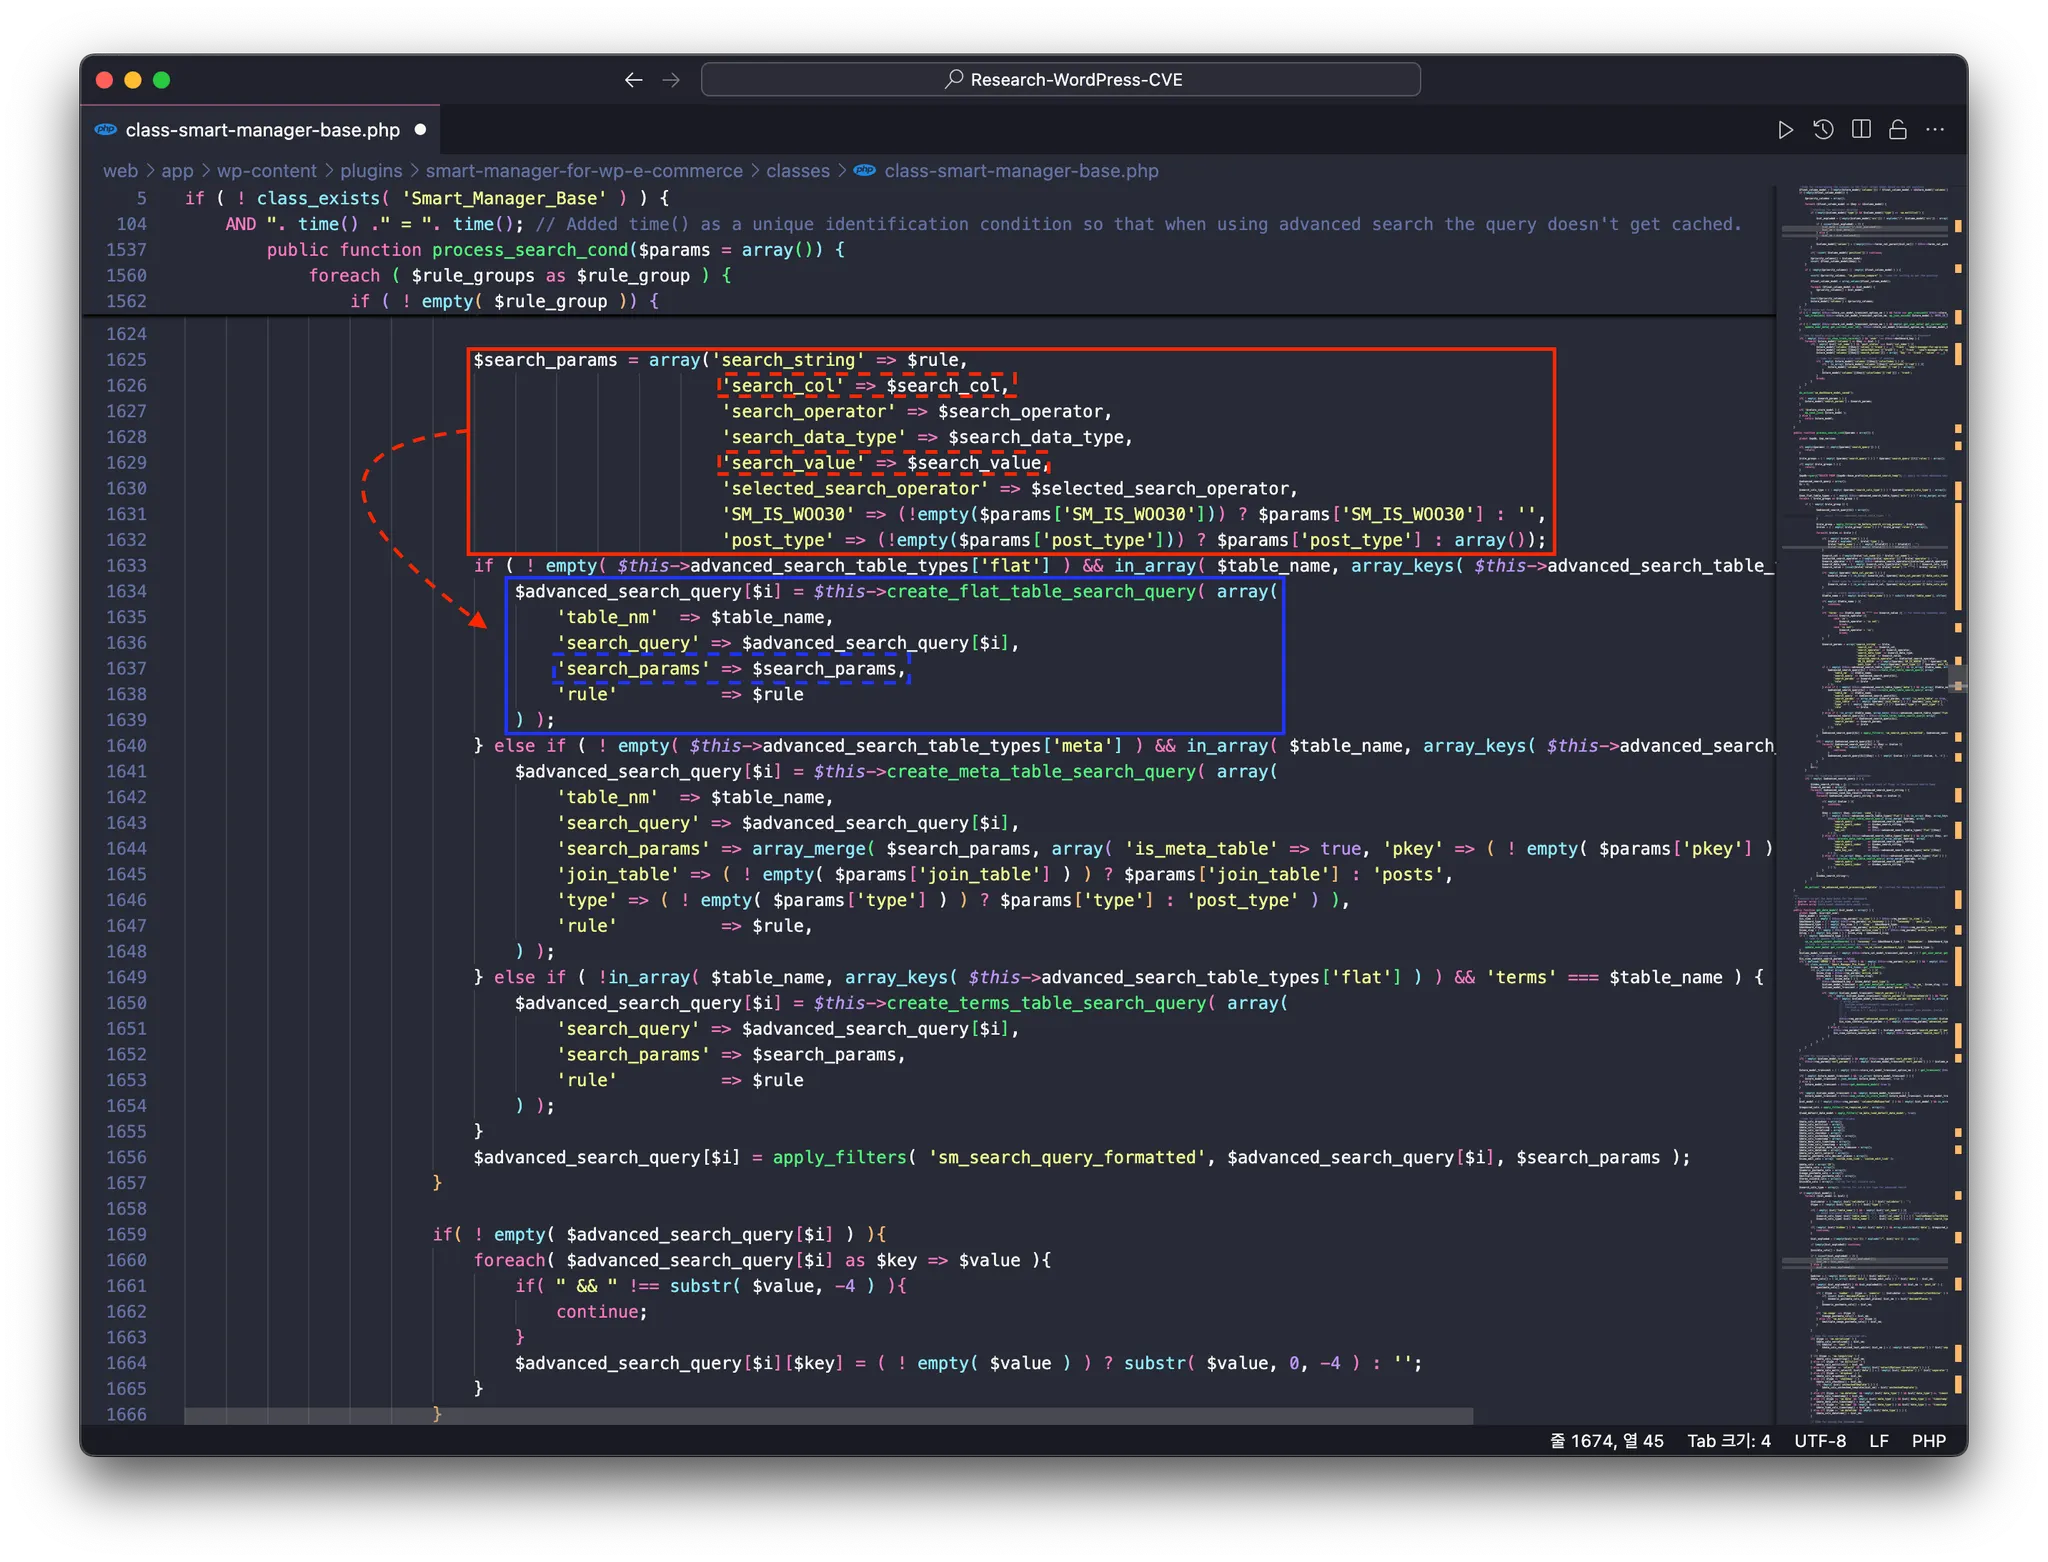Screen dimensions: 2048x1562
Task: Select the class-smart-manager-base.php tab
Action: pyautogui.click(x=262, y=130)
